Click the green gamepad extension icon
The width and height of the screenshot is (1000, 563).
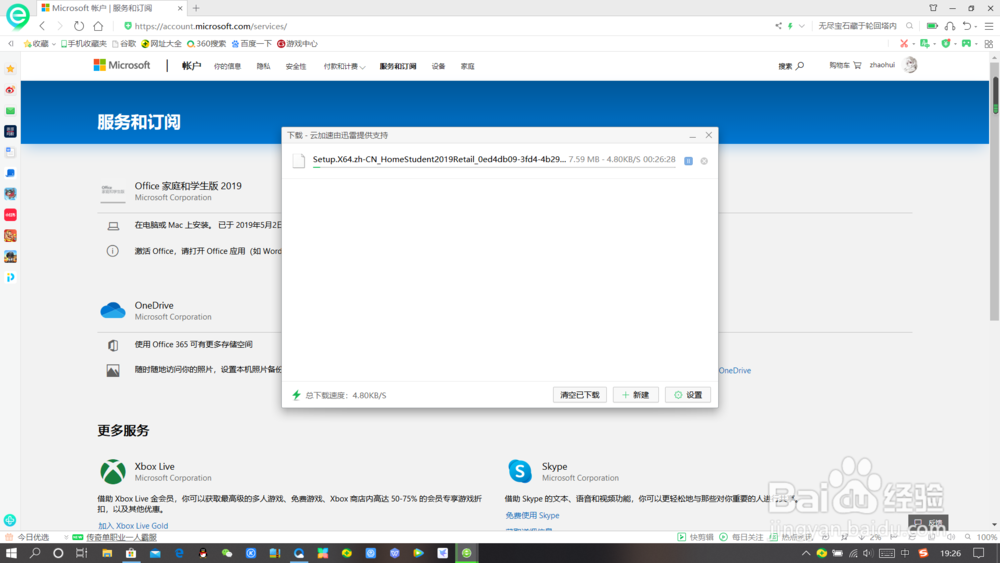pyautogui.click(x=966, y=43)
